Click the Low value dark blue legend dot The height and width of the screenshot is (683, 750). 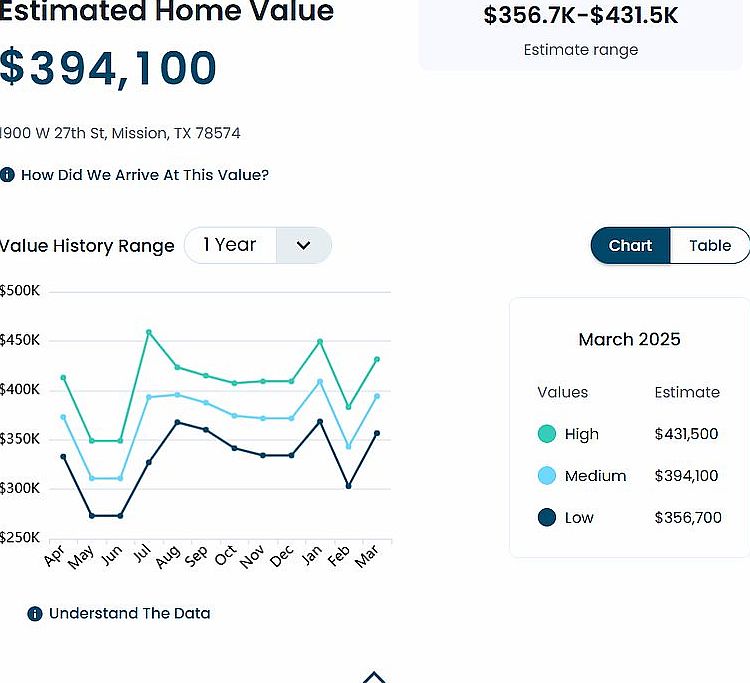[546, 517]
